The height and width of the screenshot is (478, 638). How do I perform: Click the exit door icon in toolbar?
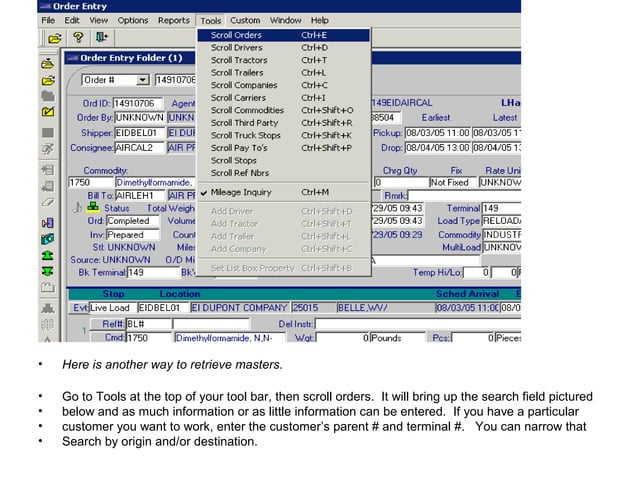pyautogui.click(x=101, y=37)
